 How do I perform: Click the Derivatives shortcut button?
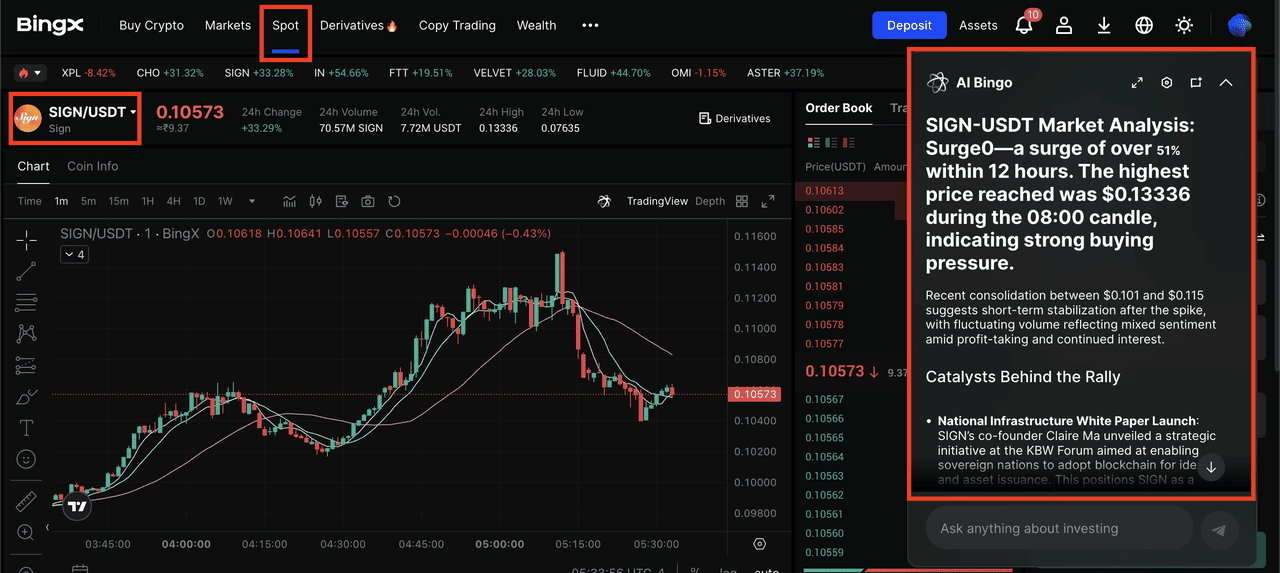click(735, 118)
